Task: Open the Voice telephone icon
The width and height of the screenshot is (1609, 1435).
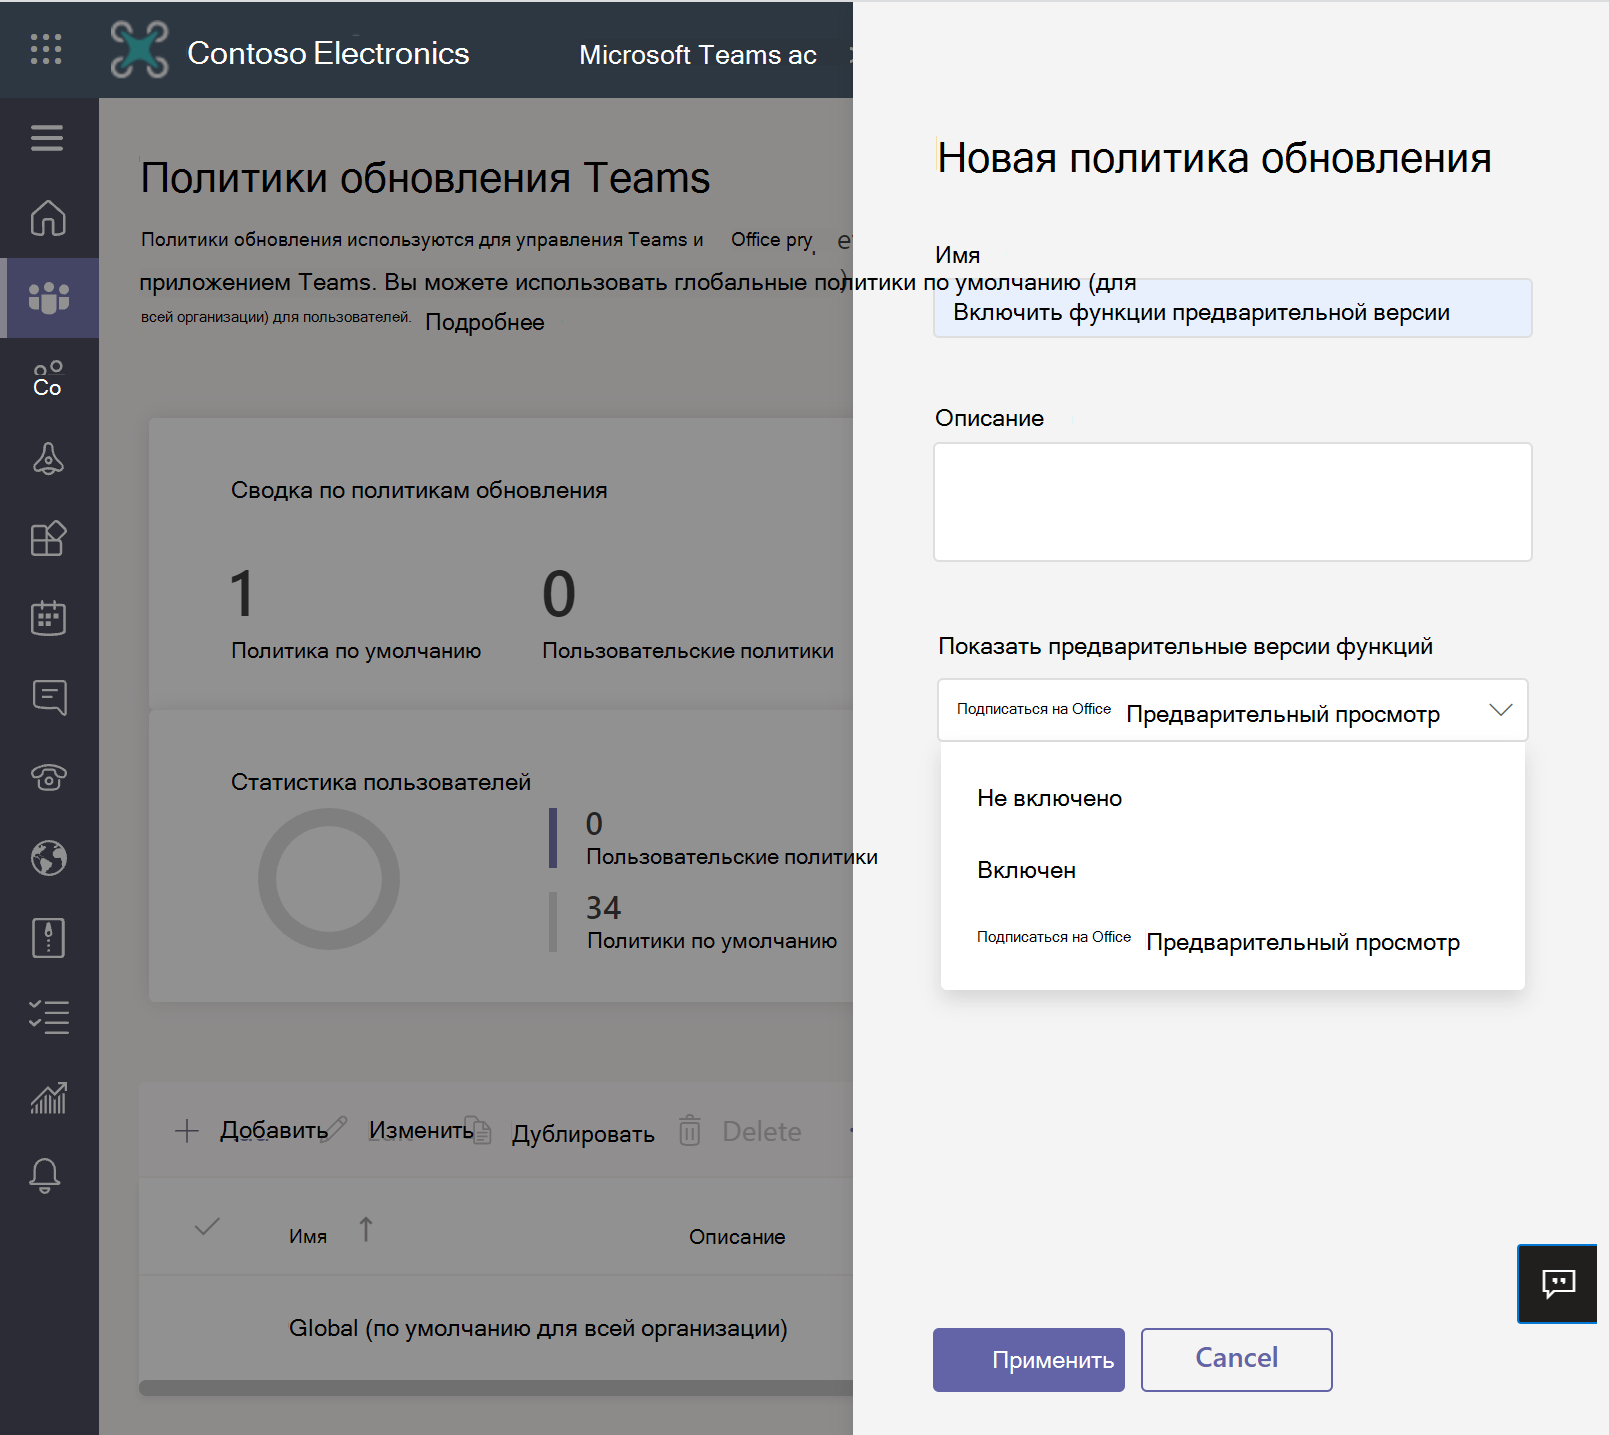Action: (x=48, y=777)
